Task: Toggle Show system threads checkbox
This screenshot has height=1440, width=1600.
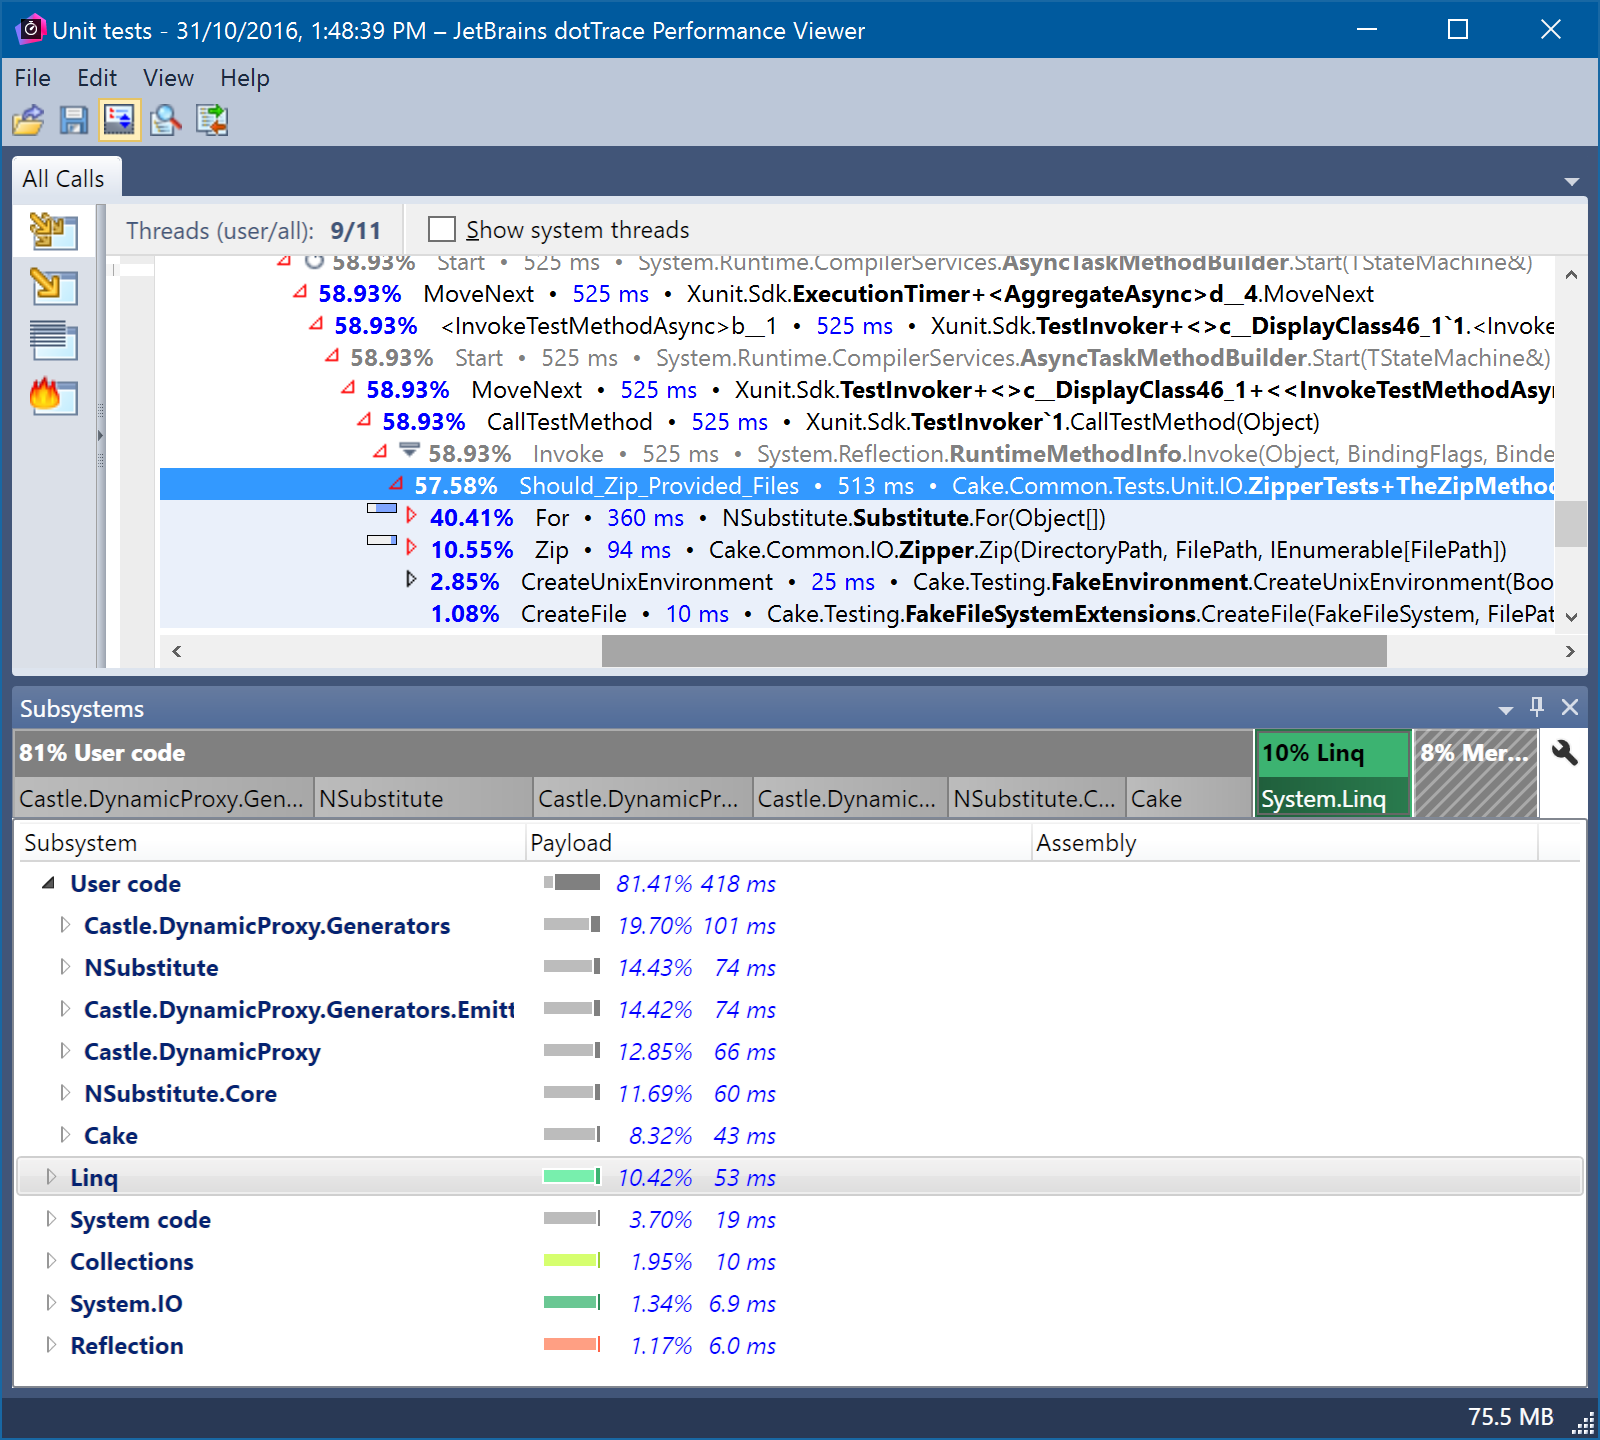Action: (x=441, y=229)
